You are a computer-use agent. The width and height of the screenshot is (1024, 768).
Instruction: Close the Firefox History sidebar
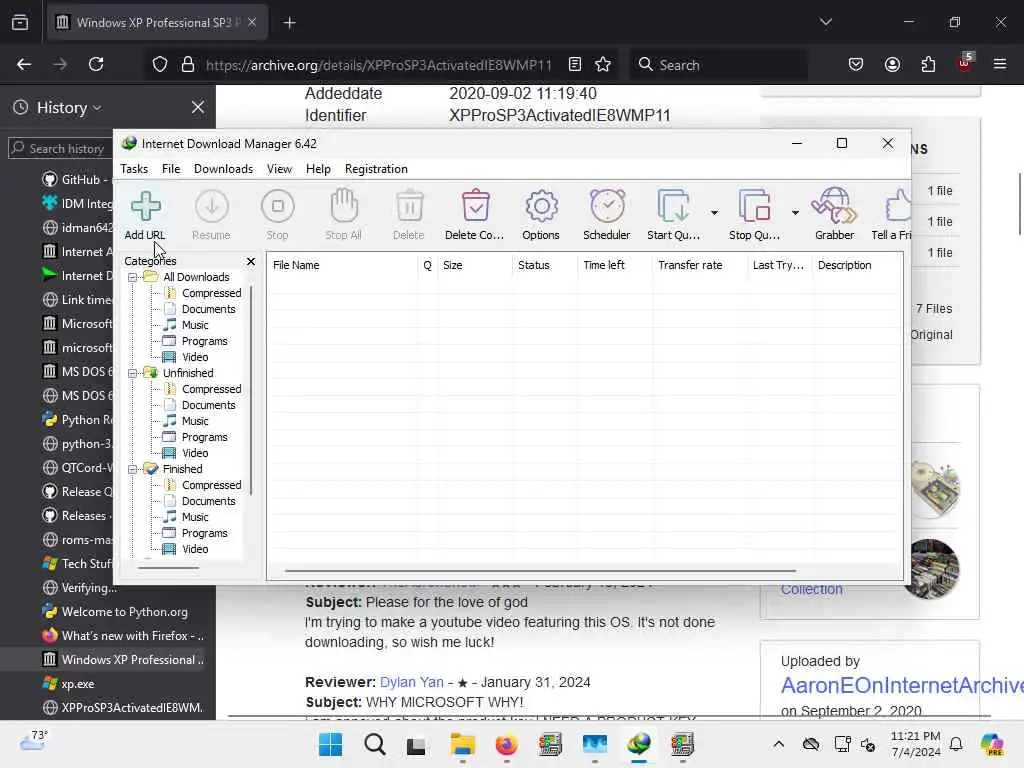[x=198, y=107]
